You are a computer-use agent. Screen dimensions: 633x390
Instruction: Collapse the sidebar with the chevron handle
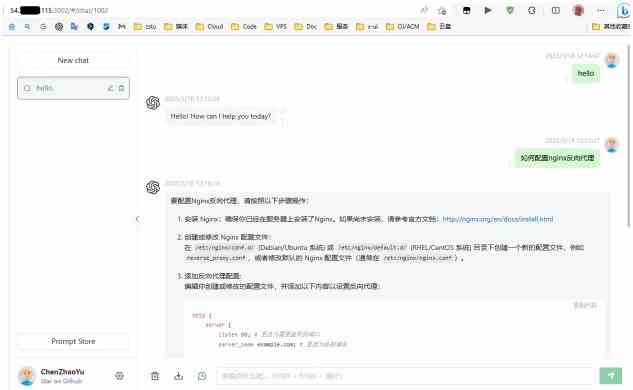(x=138, y=219)
